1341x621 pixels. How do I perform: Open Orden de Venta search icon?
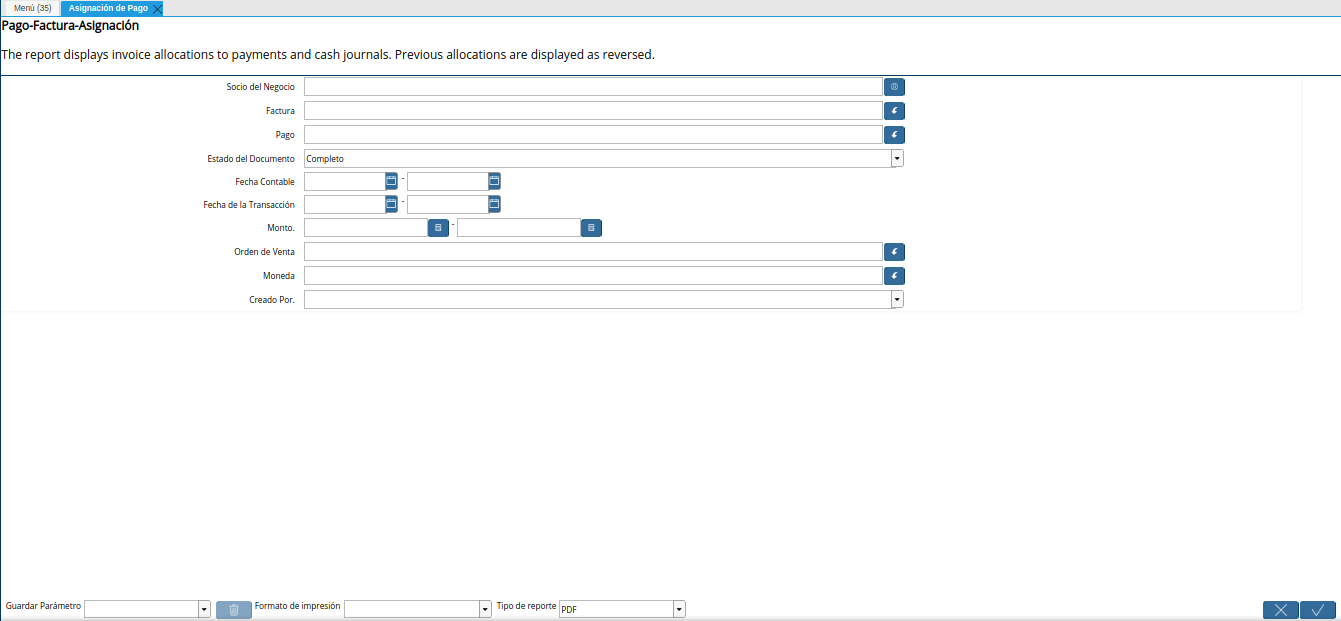point(894,252)
